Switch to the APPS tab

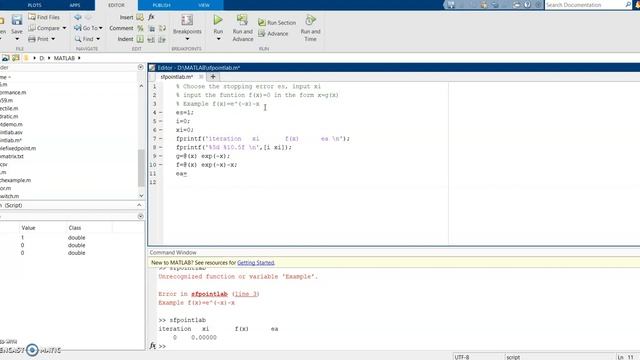tap(75, 5)
